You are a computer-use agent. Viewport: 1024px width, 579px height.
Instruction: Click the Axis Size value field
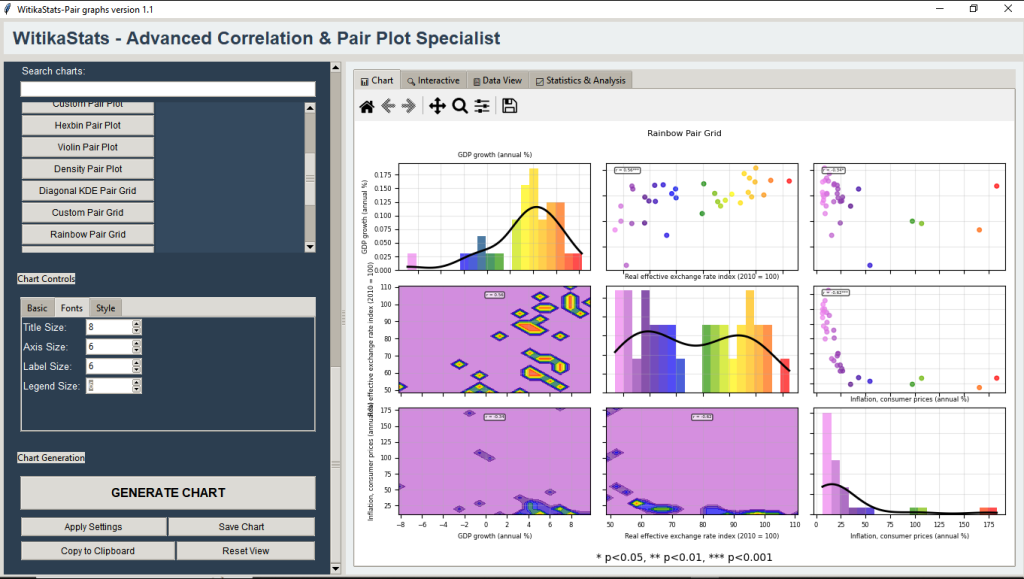point(109,347)
